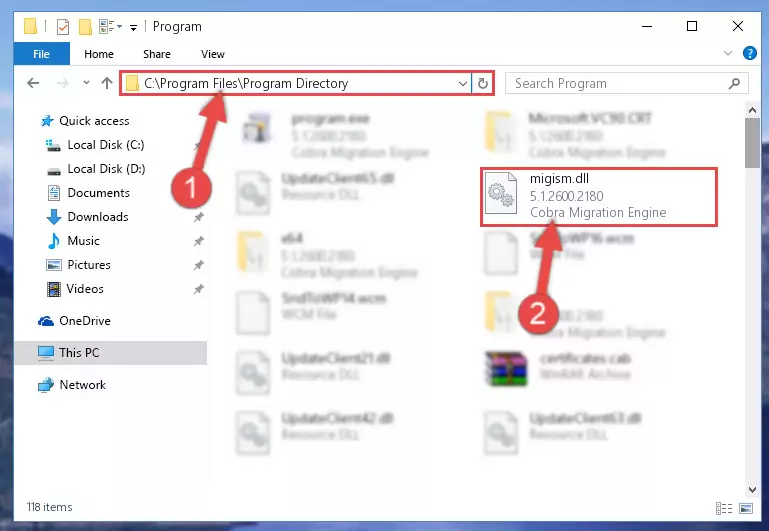Open the Customize Quick Access Toolbar dropdown
Screen dimensions: 769x531
133,27
